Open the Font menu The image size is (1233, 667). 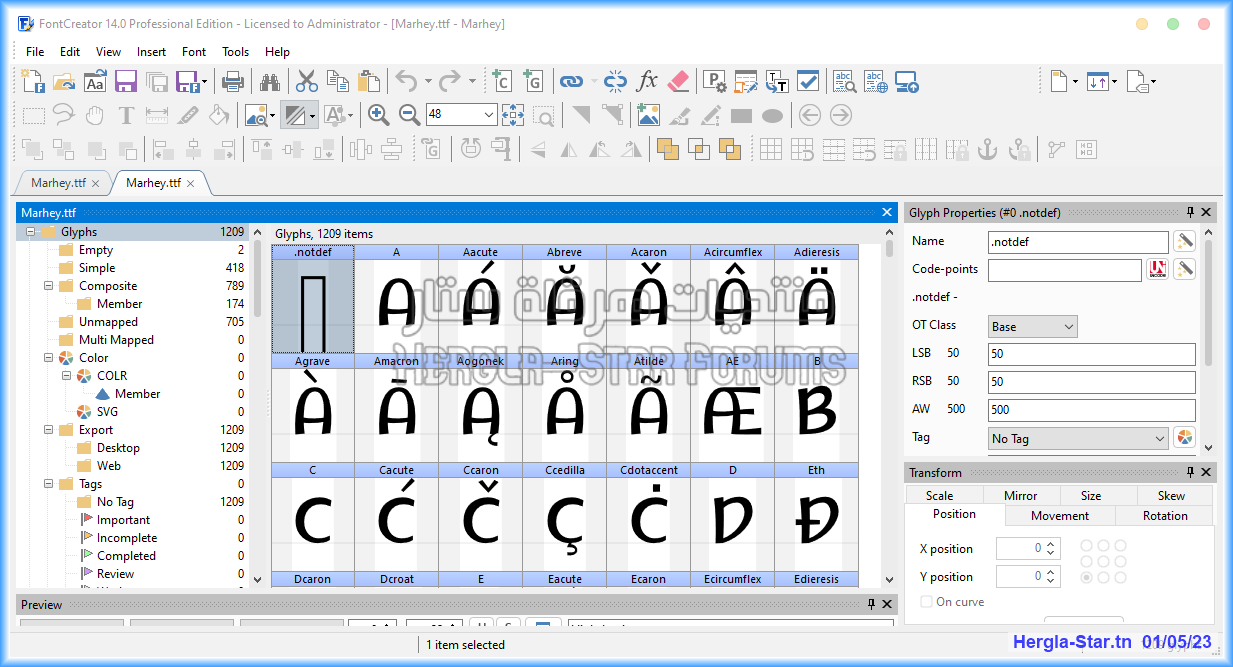(194, 52)
